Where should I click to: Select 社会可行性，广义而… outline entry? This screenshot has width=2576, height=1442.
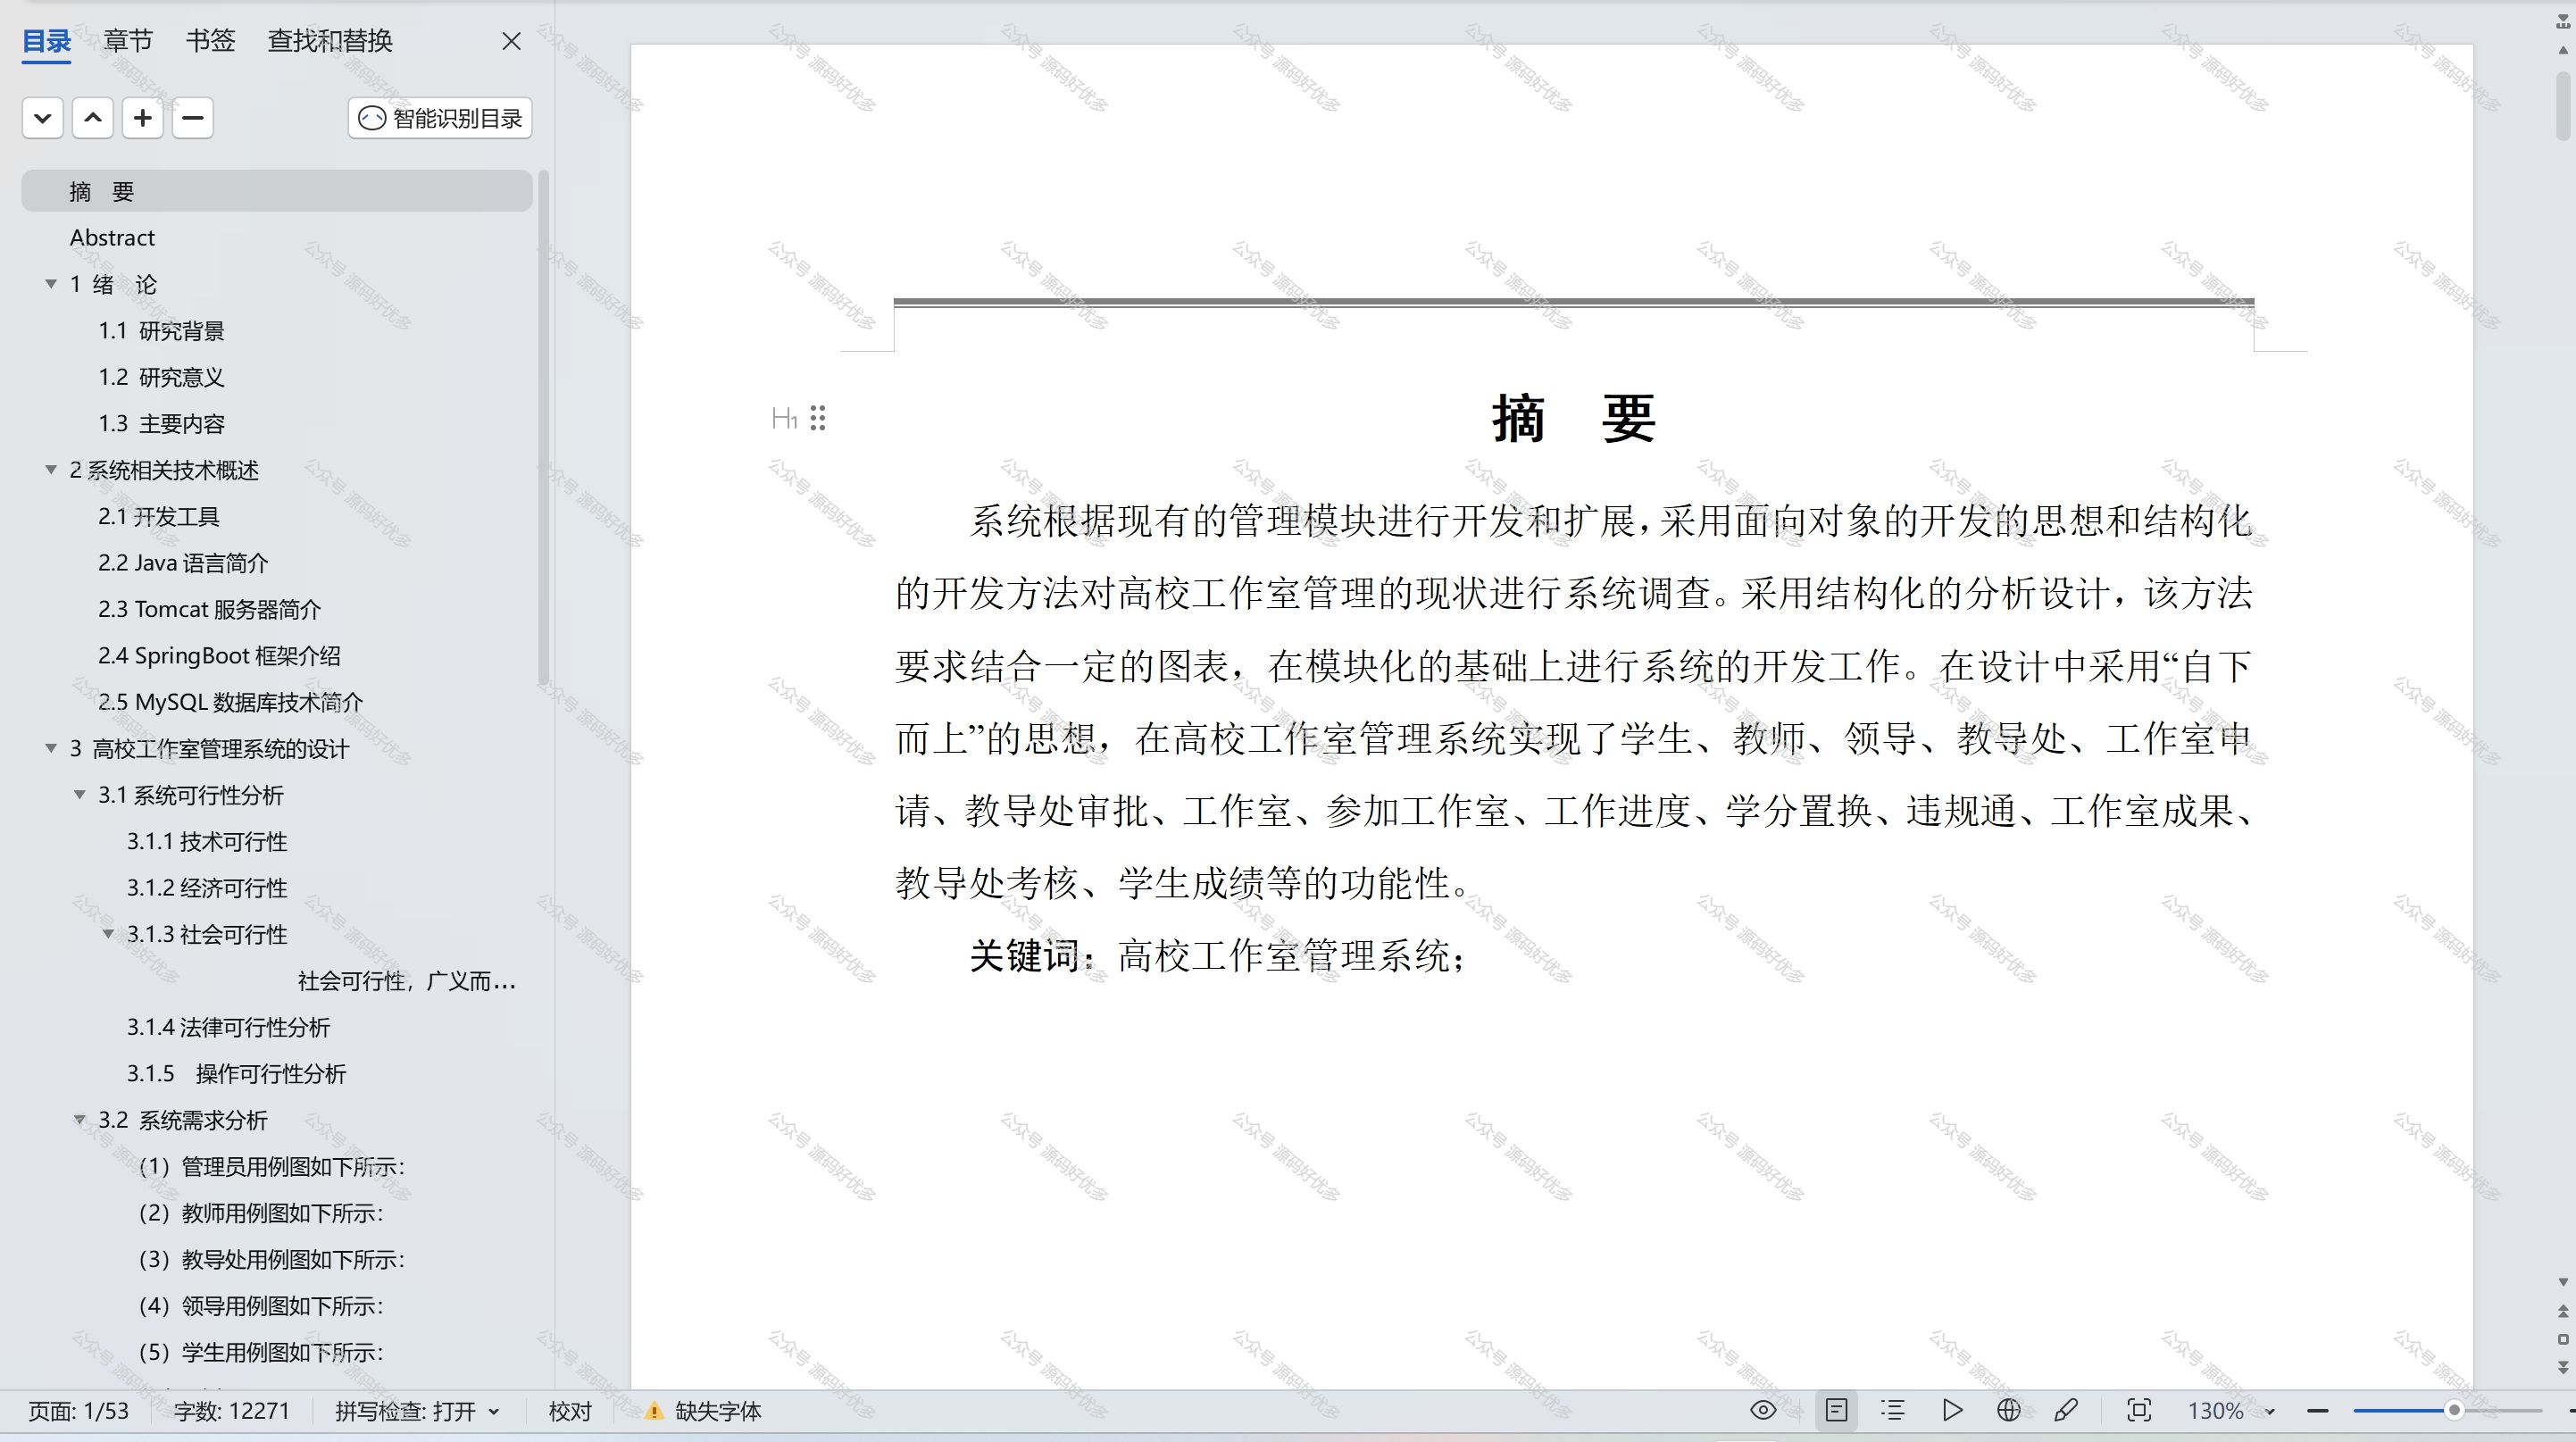[x=407, y=981]
